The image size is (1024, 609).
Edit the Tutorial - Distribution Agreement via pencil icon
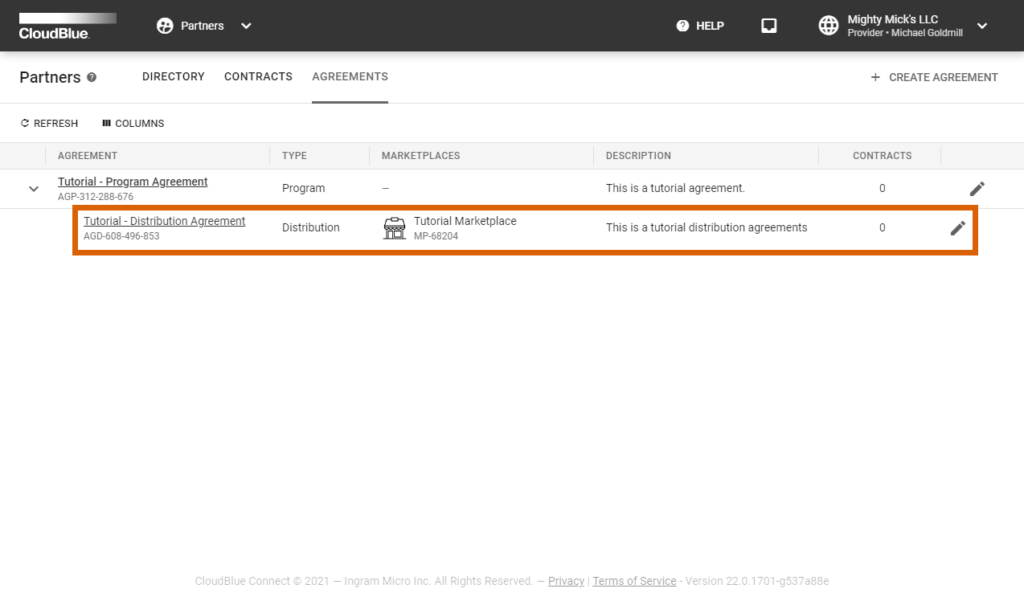957,228
